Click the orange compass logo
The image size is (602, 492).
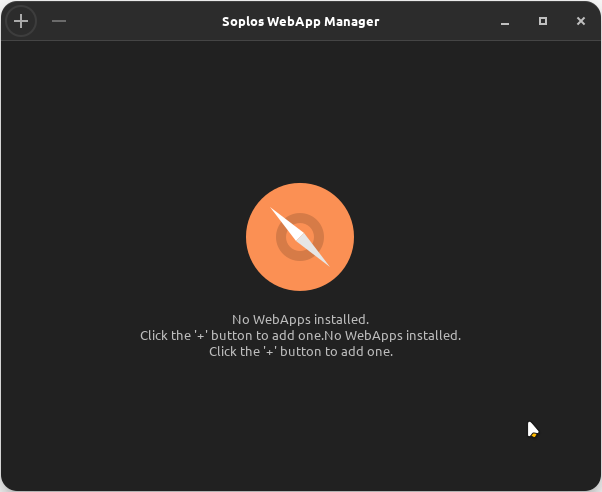click(x=300, y=237)
